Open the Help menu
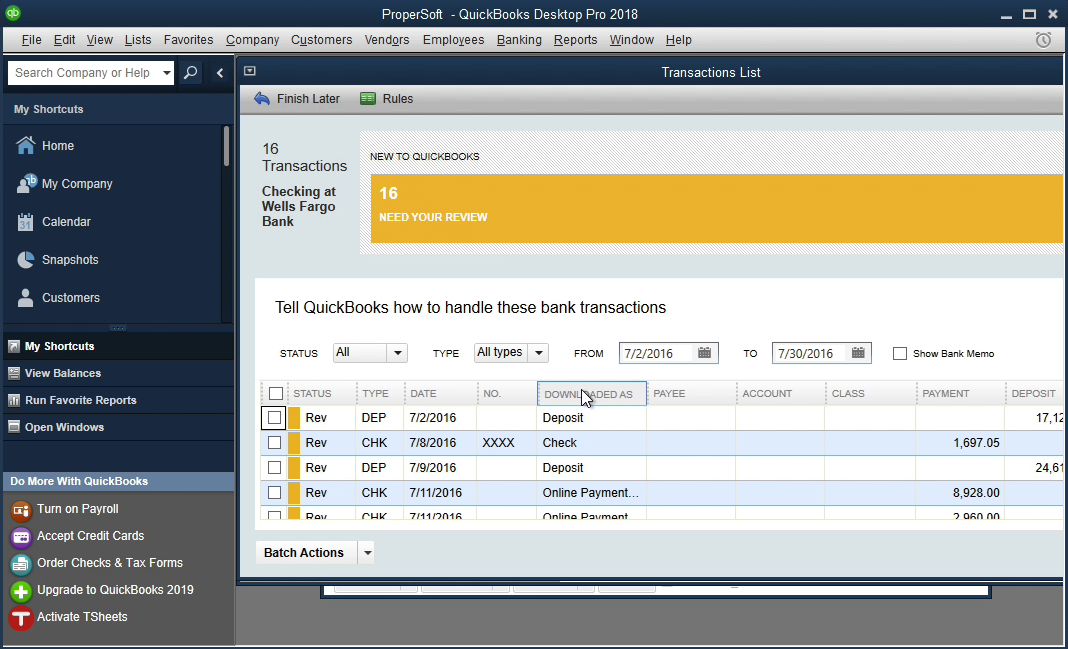1068x649 pixels. point(678,40)
